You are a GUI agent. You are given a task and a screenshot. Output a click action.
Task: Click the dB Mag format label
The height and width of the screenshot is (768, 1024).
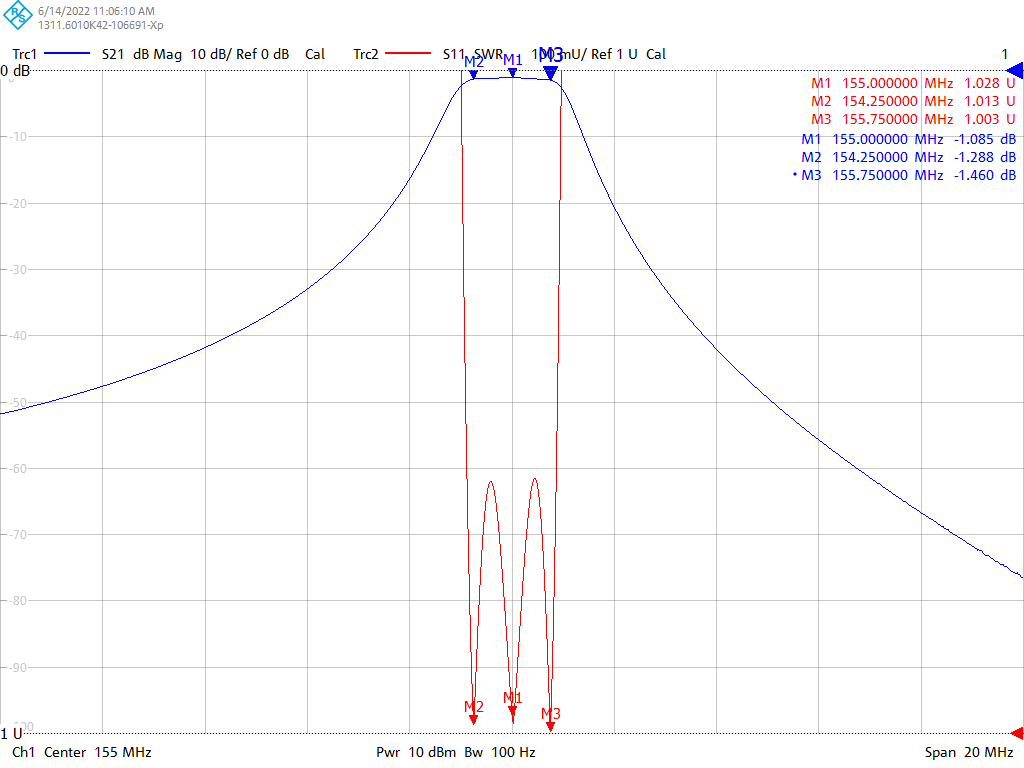click(x=157, y=54)
